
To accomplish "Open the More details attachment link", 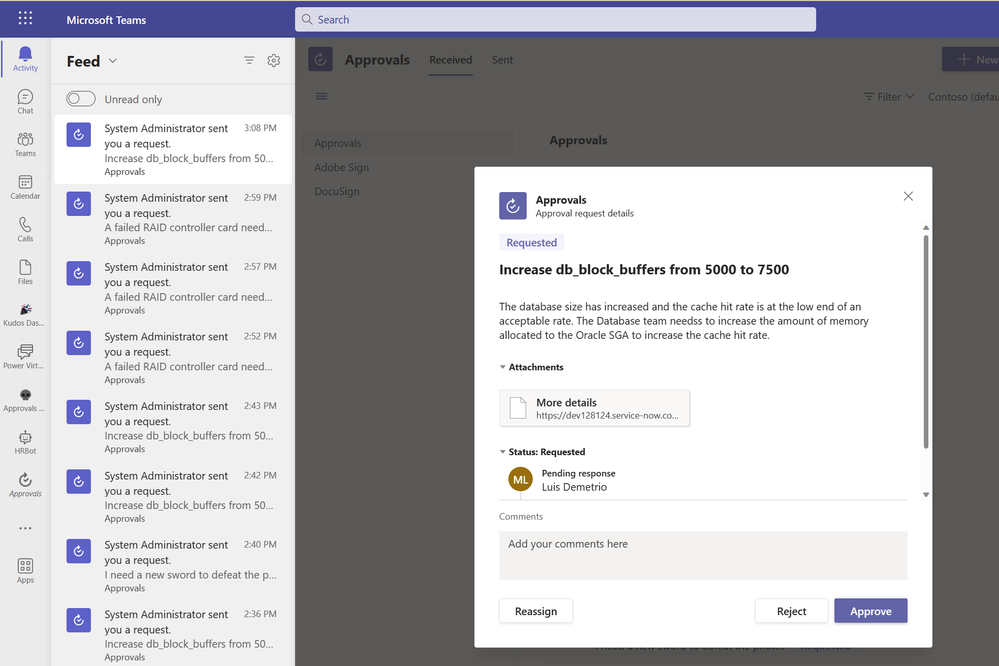I will click(x=594, y=408).
